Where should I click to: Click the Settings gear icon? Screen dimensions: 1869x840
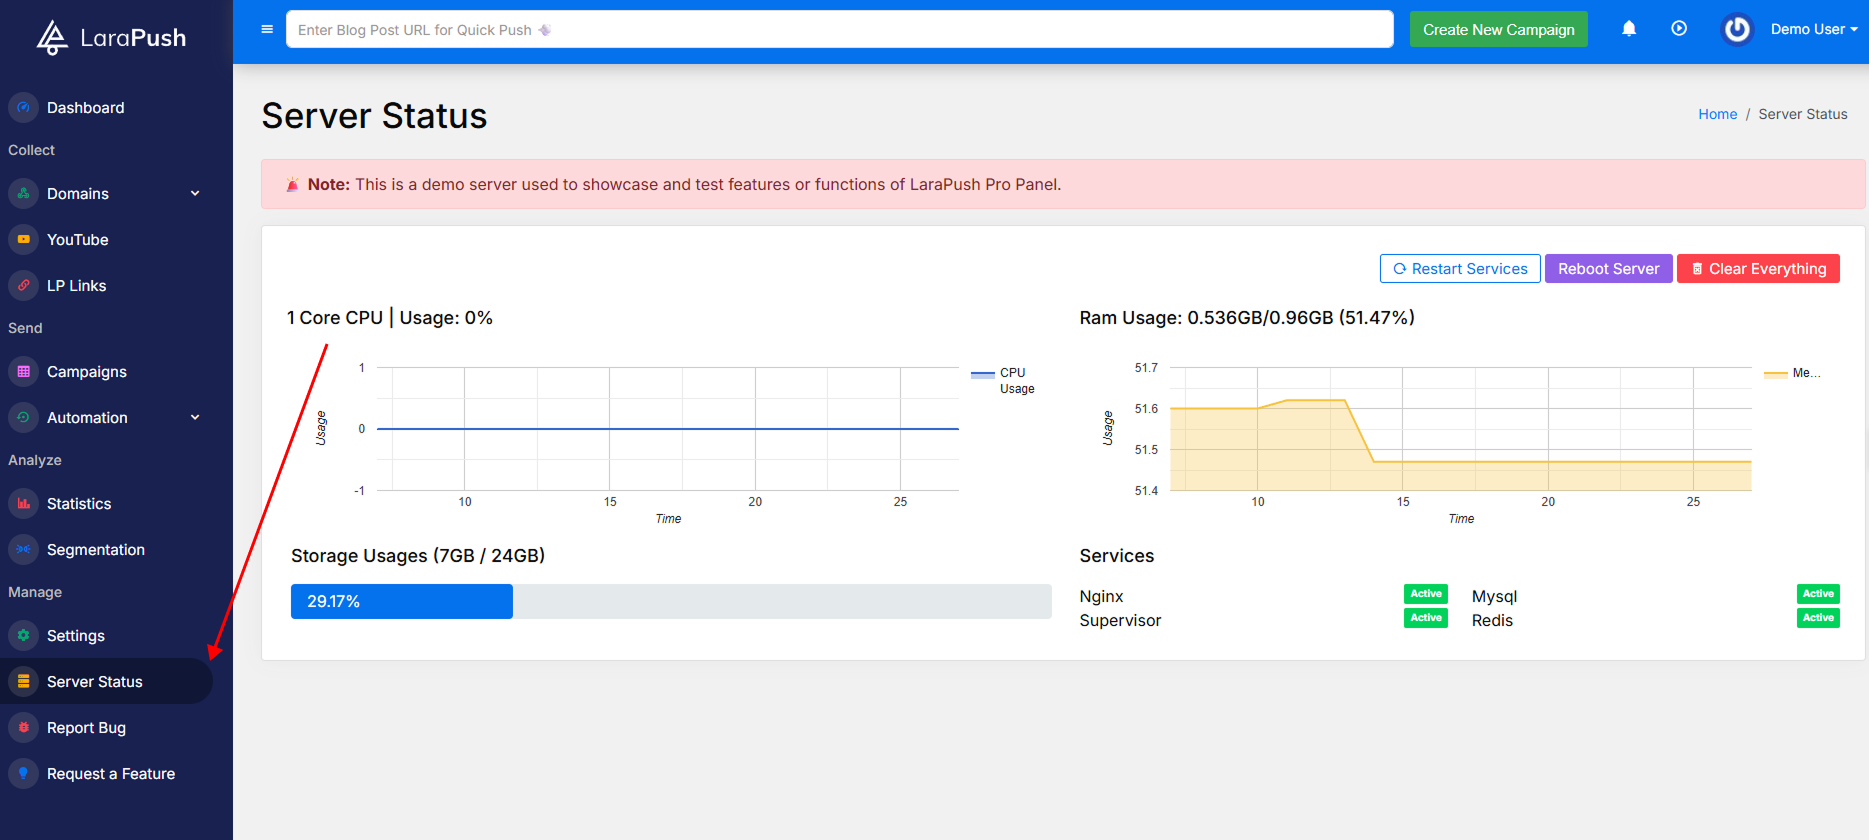24,635
